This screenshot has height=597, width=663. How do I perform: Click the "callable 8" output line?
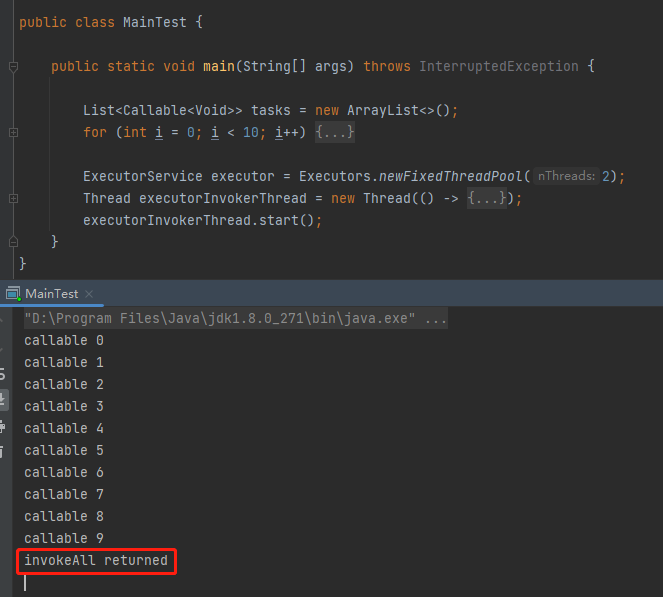point(64,516)
